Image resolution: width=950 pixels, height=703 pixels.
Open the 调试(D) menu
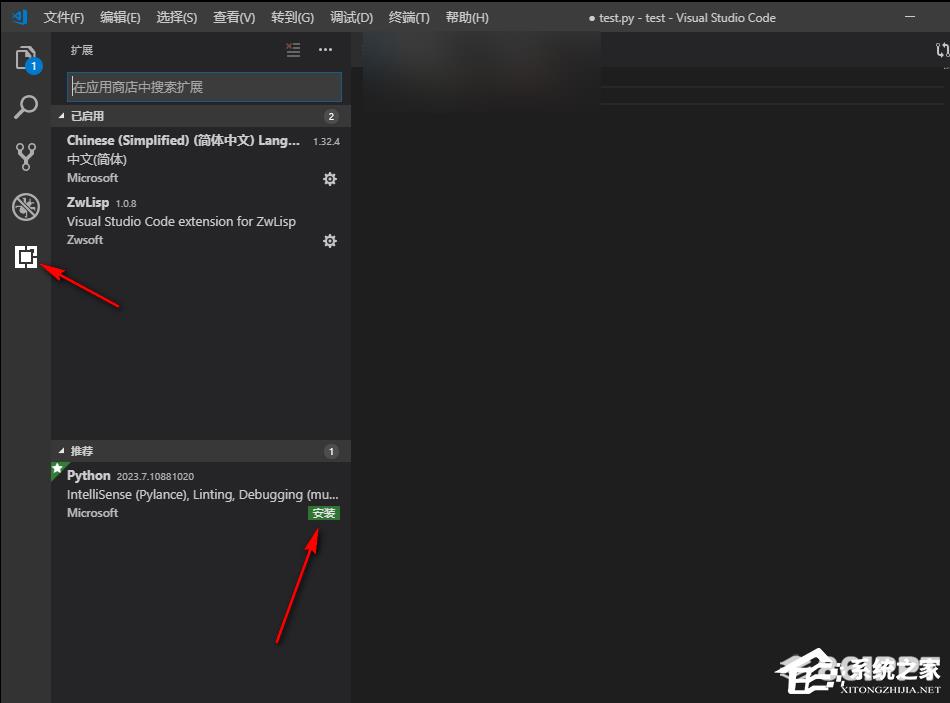(351, 18)
